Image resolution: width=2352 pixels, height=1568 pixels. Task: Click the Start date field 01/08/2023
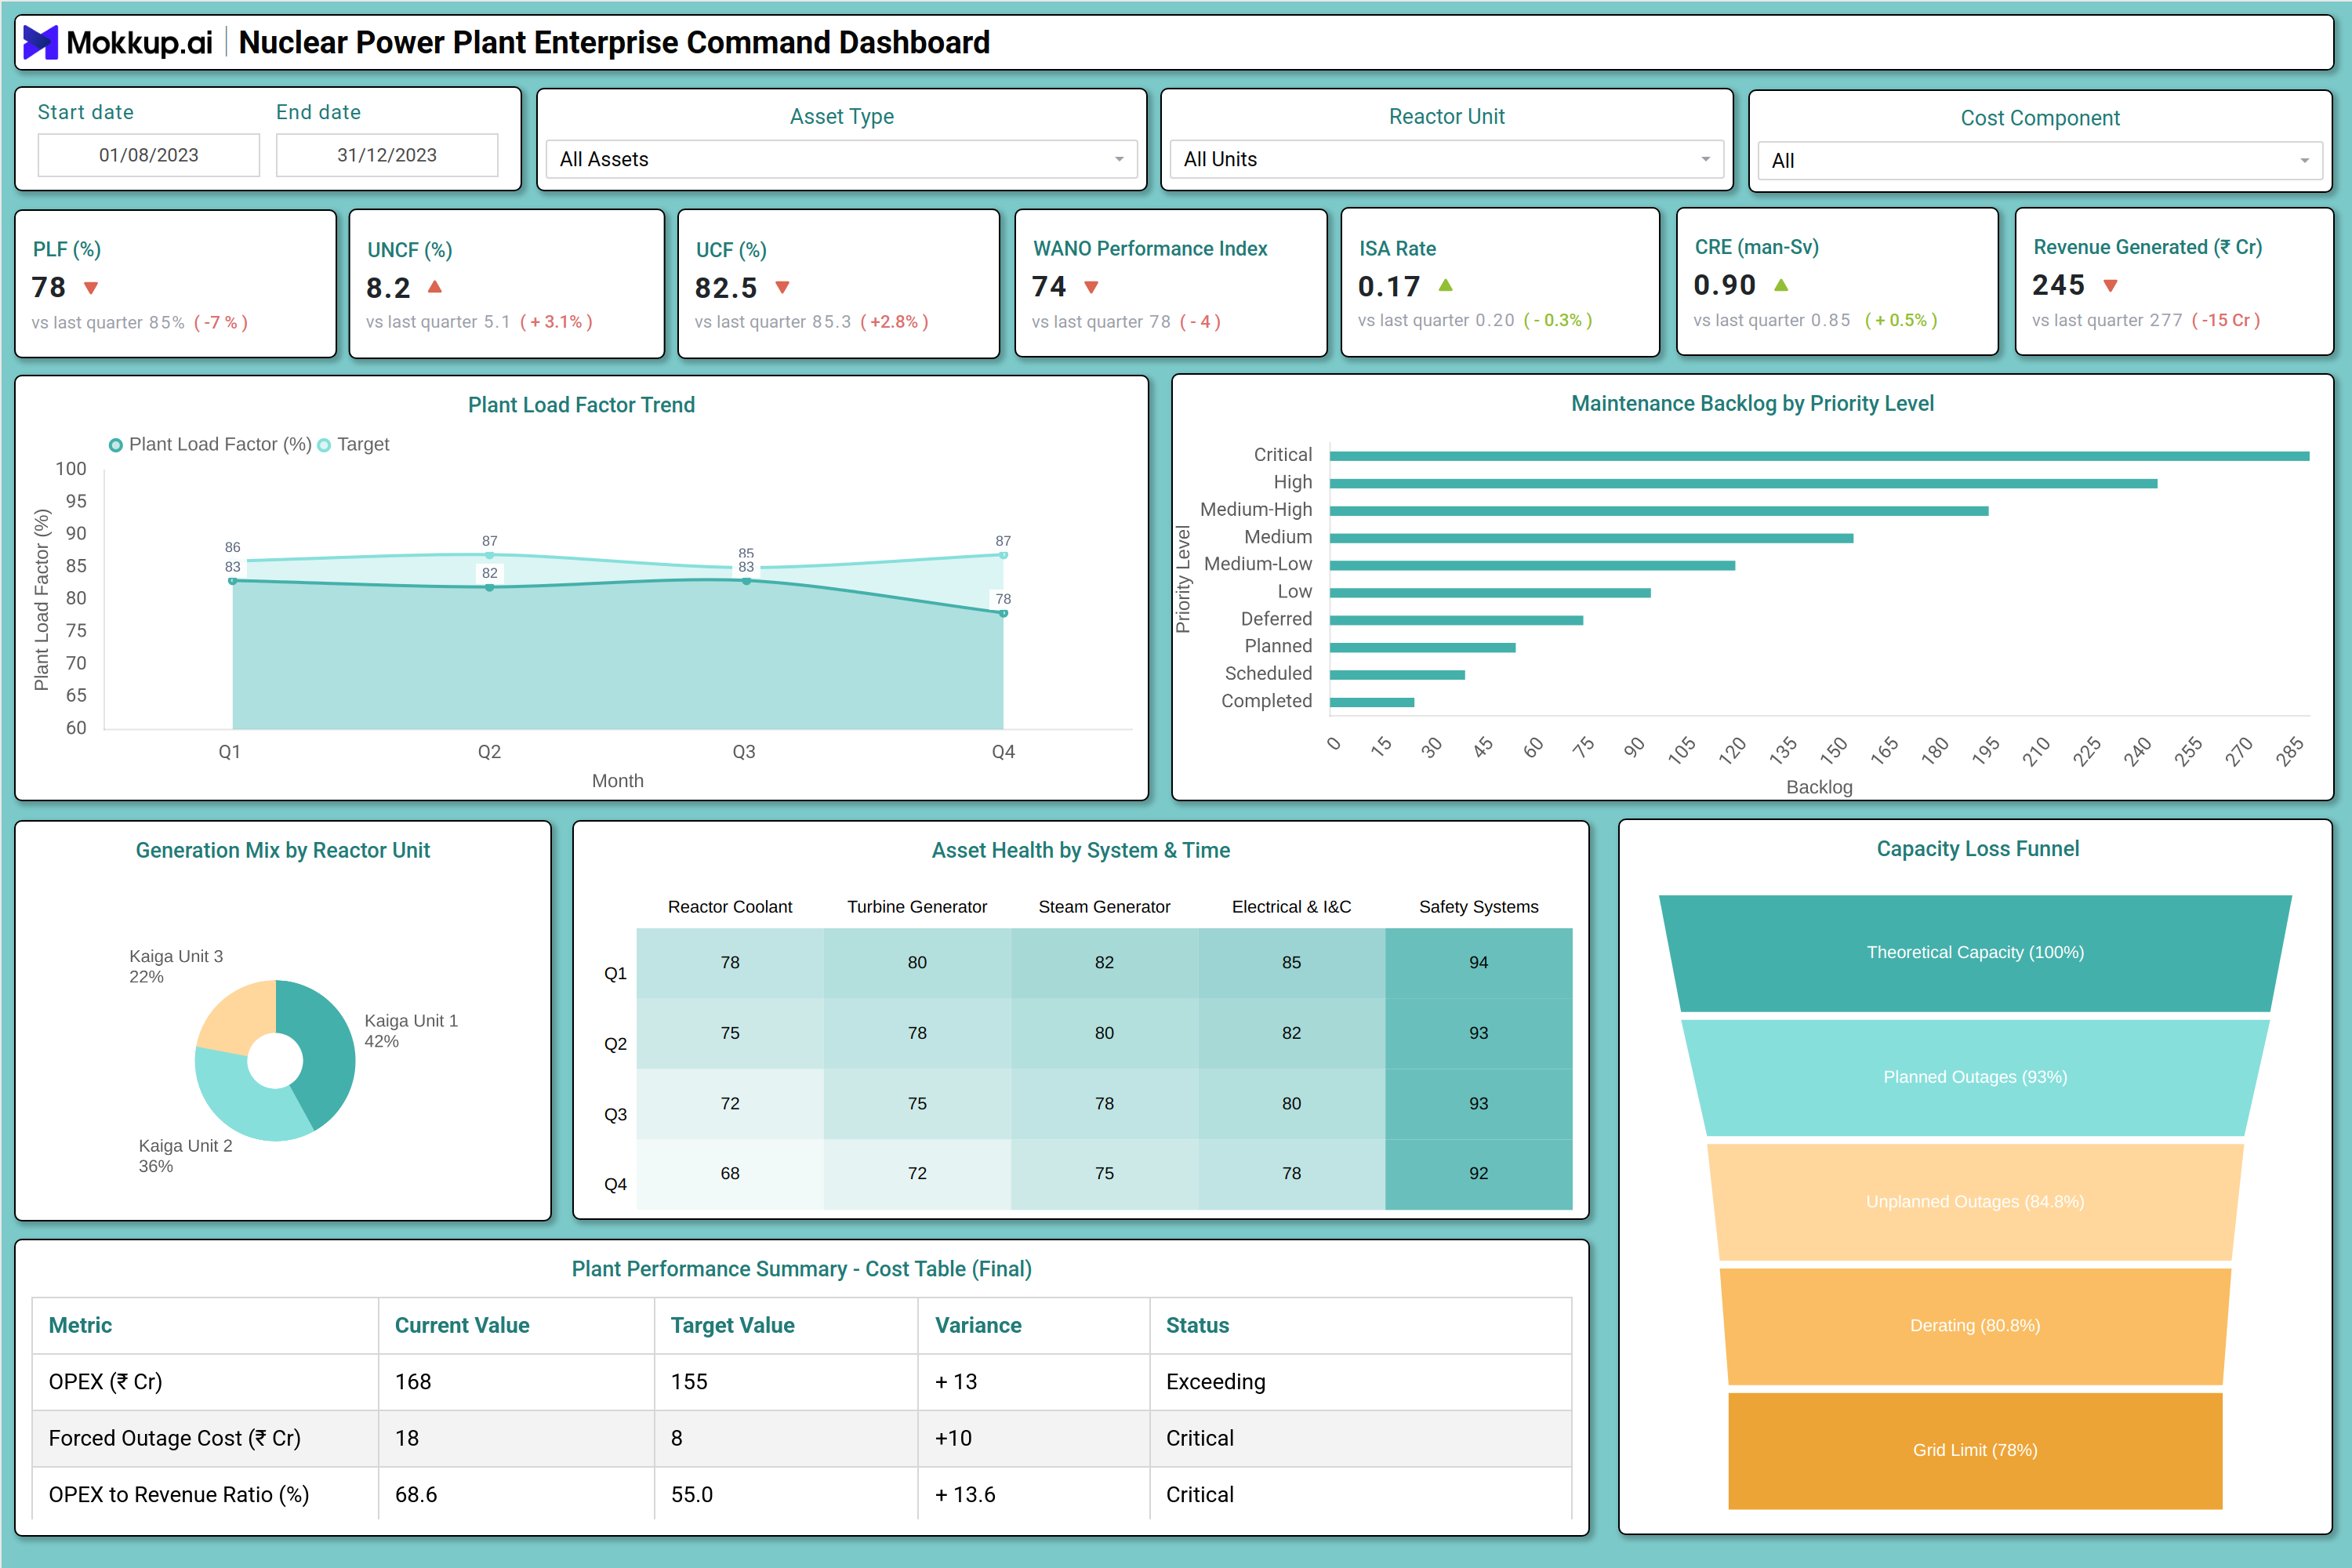point(149,155)
